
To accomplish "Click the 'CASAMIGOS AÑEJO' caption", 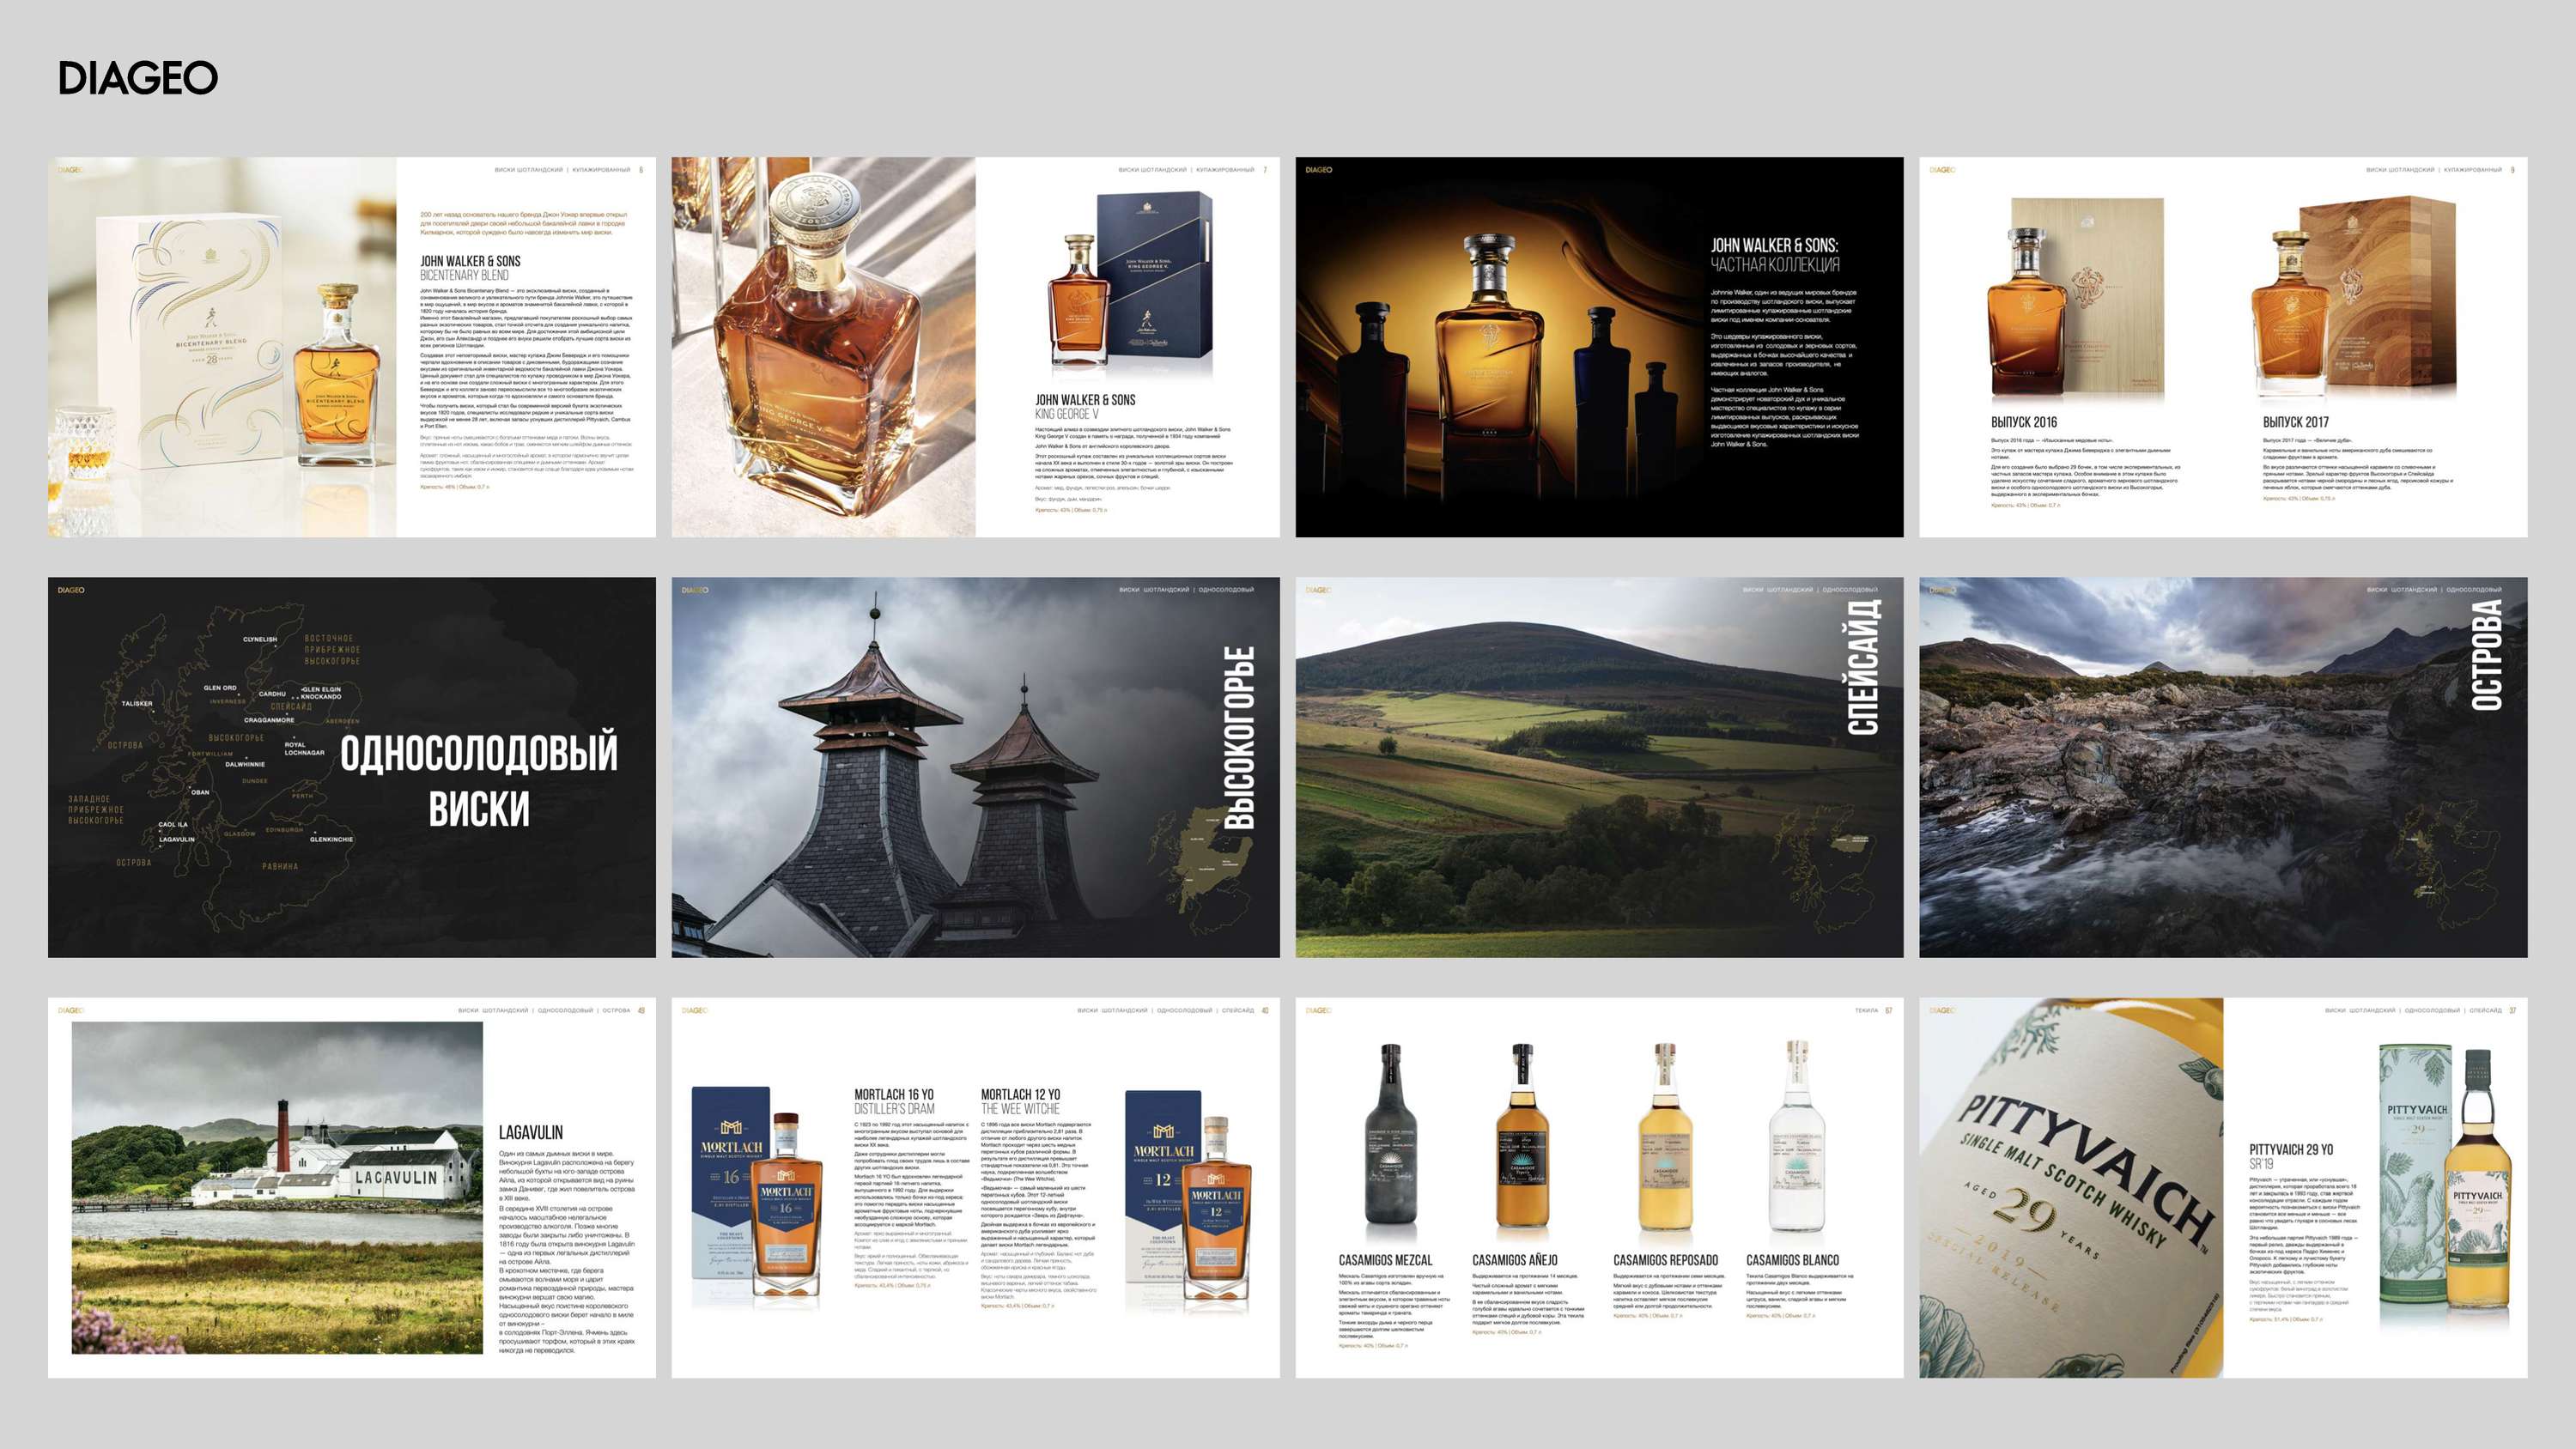I will [x=1514, y=1260].
